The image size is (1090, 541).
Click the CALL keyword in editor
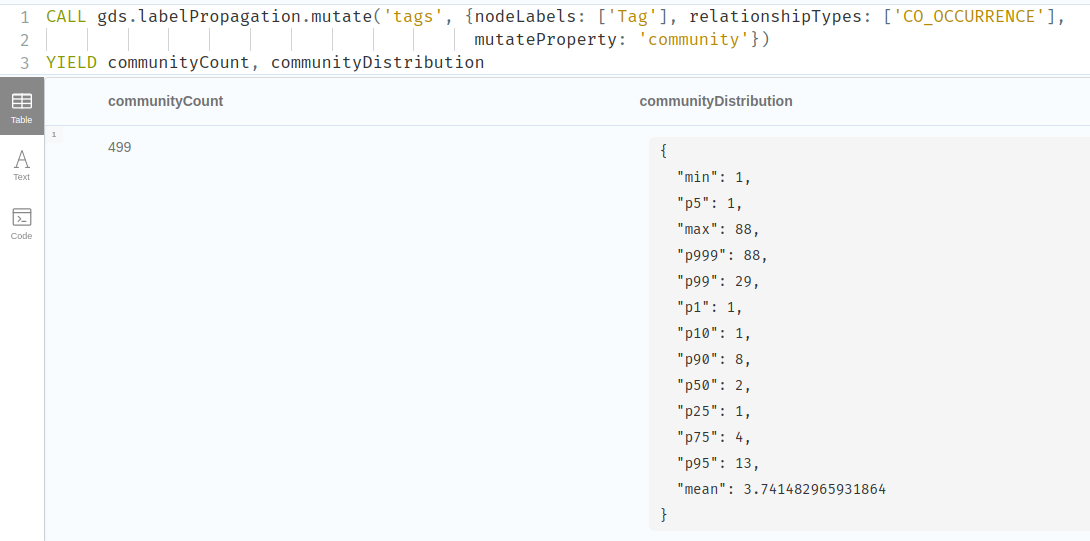66,16
